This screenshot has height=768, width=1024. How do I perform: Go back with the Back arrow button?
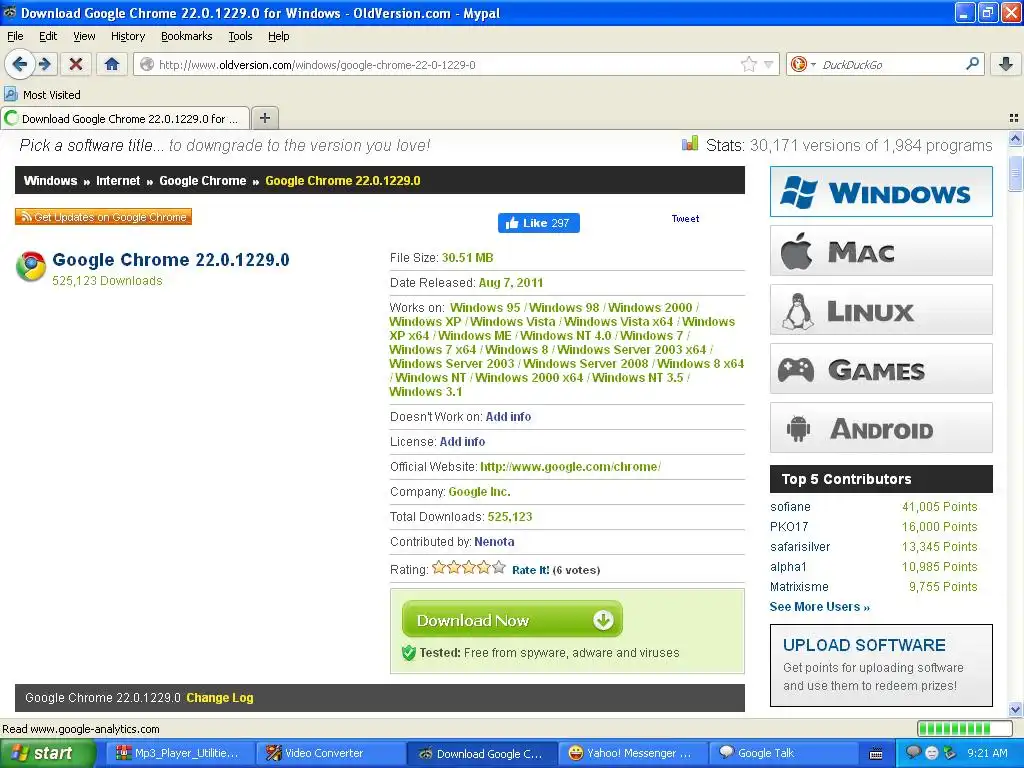click(x=20, y=64)
